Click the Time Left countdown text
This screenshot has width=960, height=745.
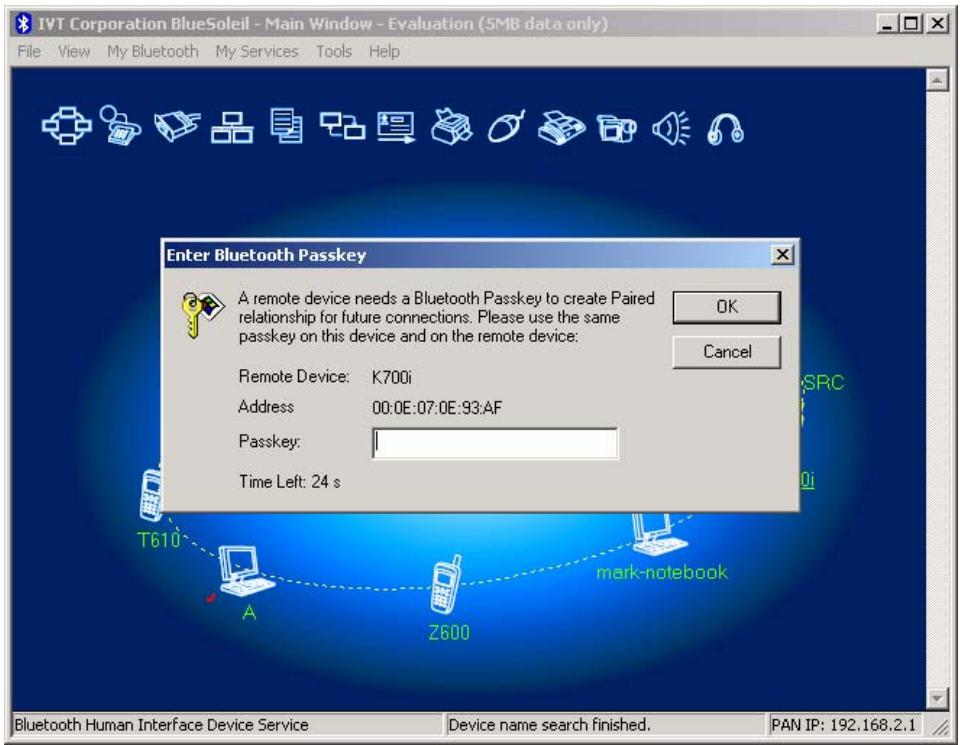click(290, 482)
